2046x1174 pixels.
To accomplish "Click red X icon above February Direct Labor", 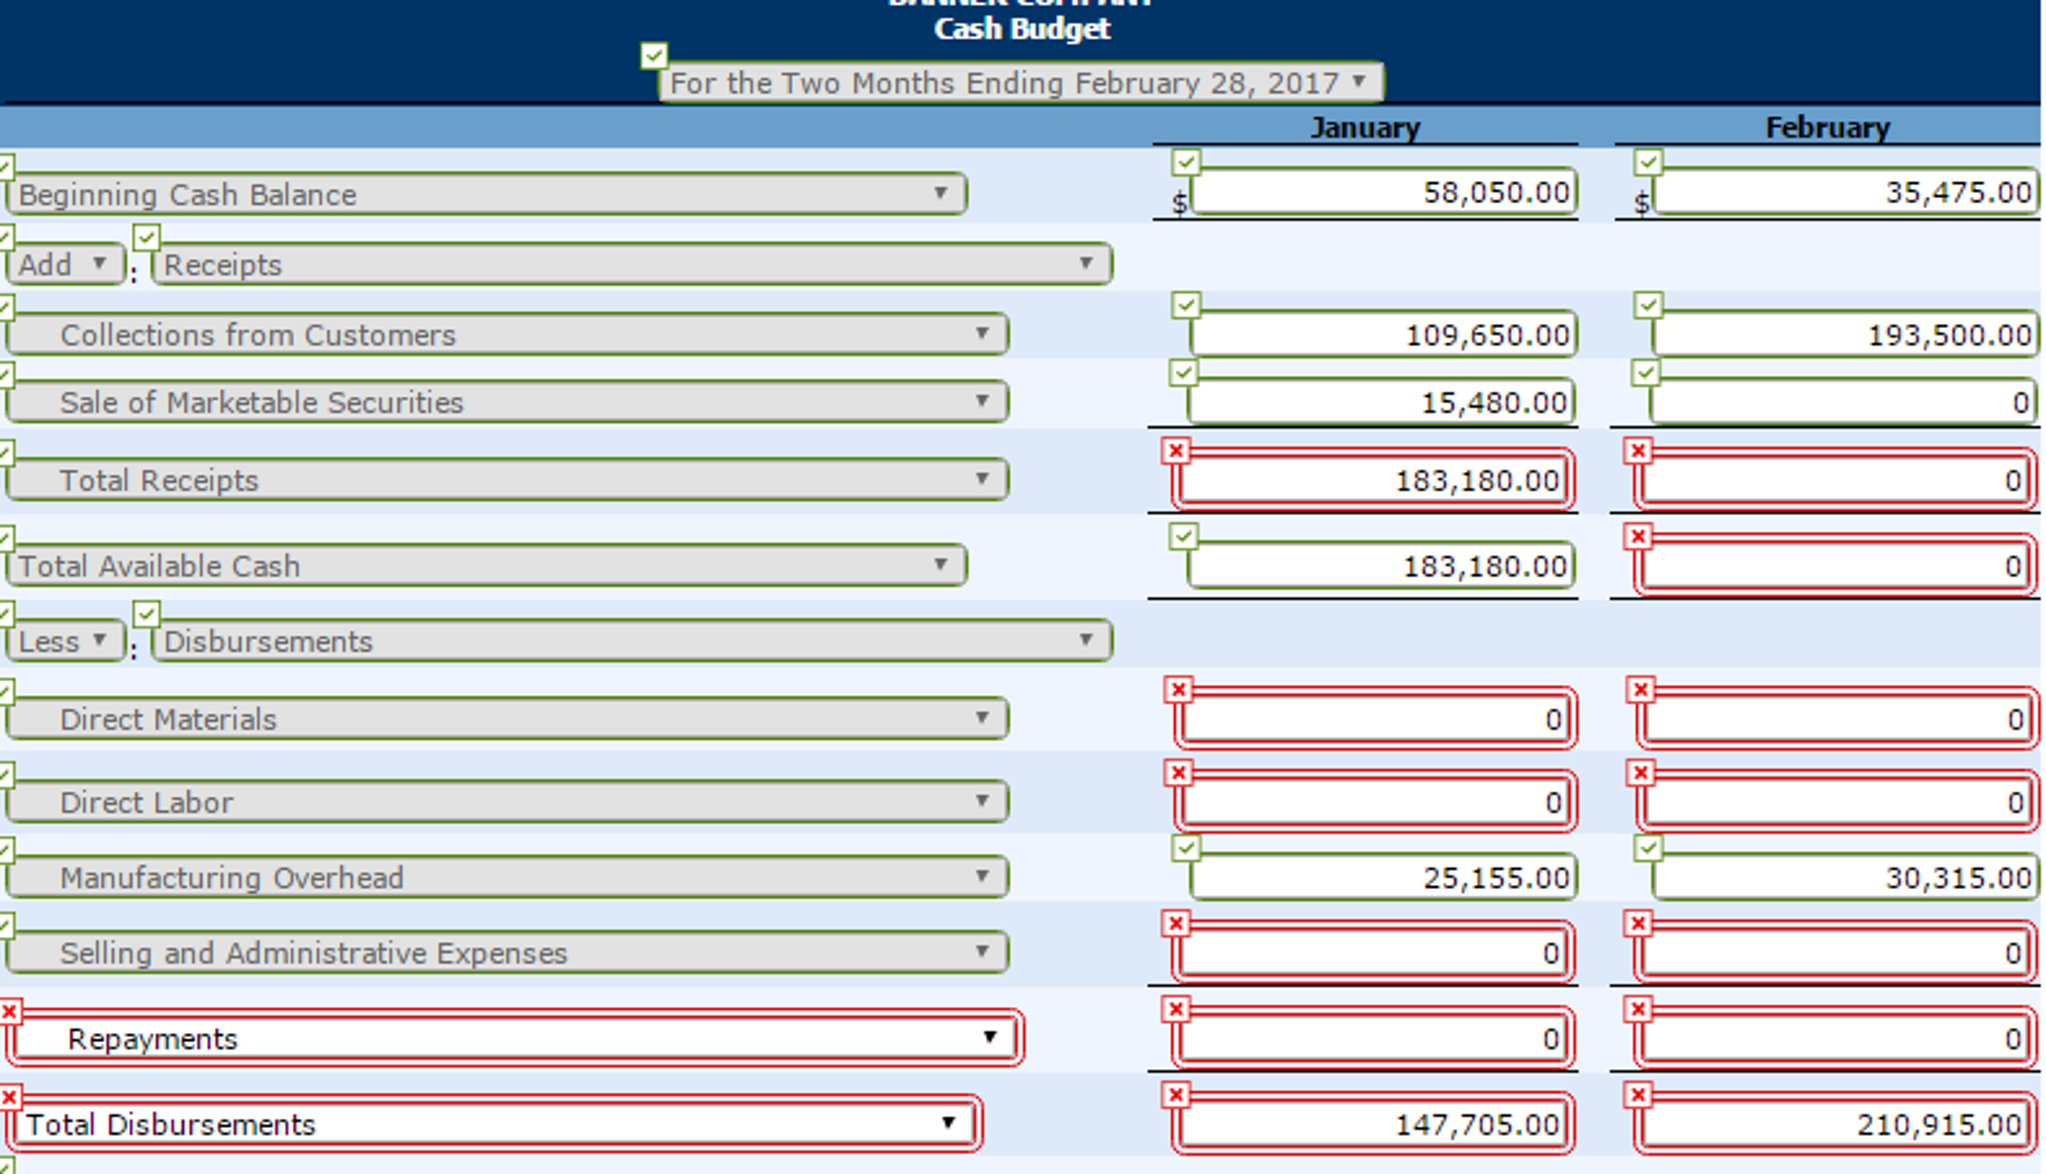I will point(1641,772).
